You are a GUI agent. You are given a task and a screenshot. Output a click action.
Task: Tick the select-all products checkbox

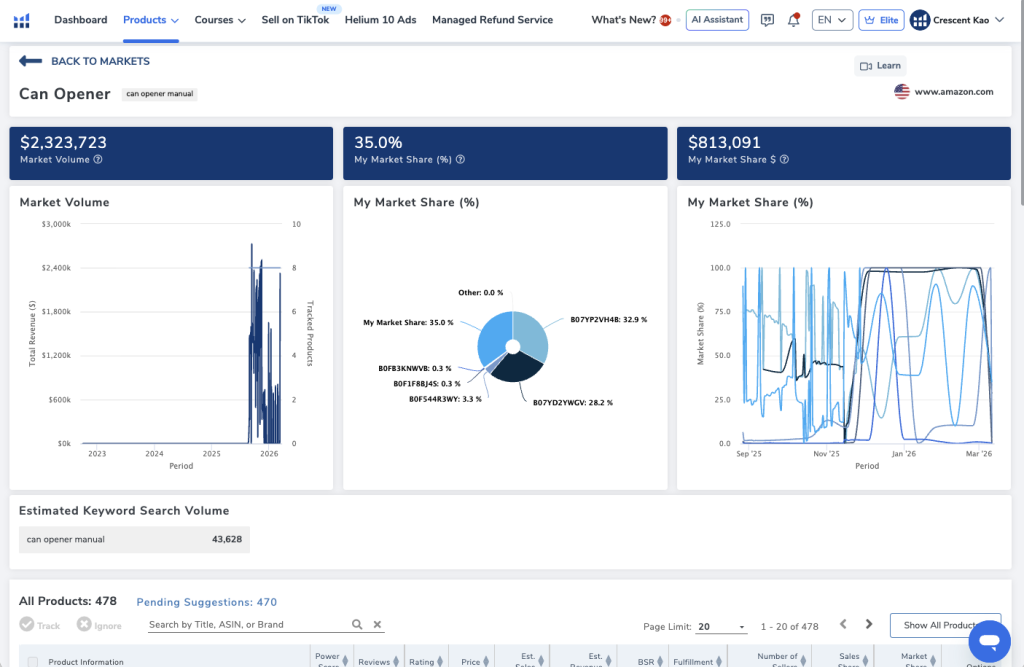33,661
